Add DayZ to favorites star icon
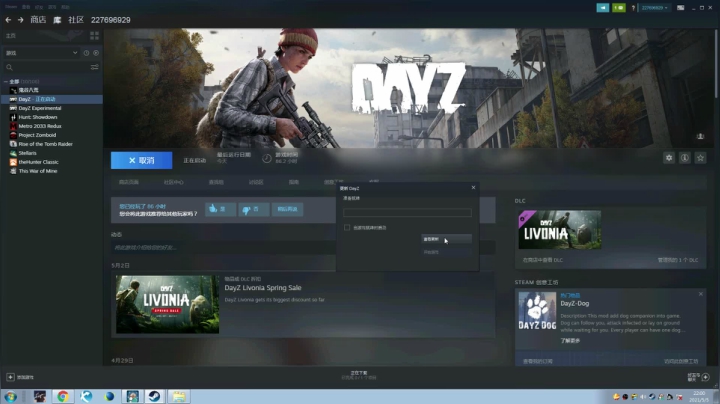The height and width of the screenshot is (404, 720). point(700,158)
